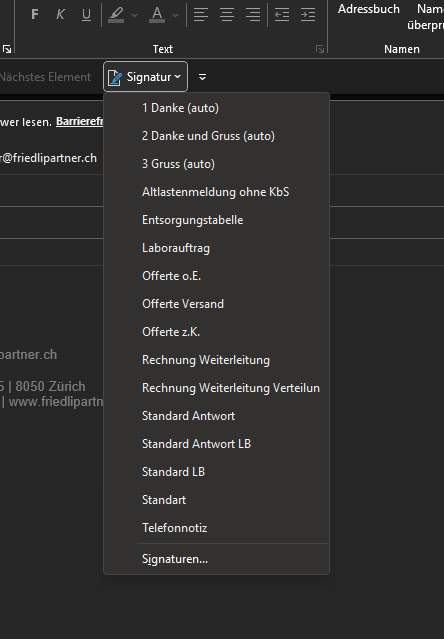Decrease indent of paragraph
Screen dimensions: 444x639
[282, 15]
